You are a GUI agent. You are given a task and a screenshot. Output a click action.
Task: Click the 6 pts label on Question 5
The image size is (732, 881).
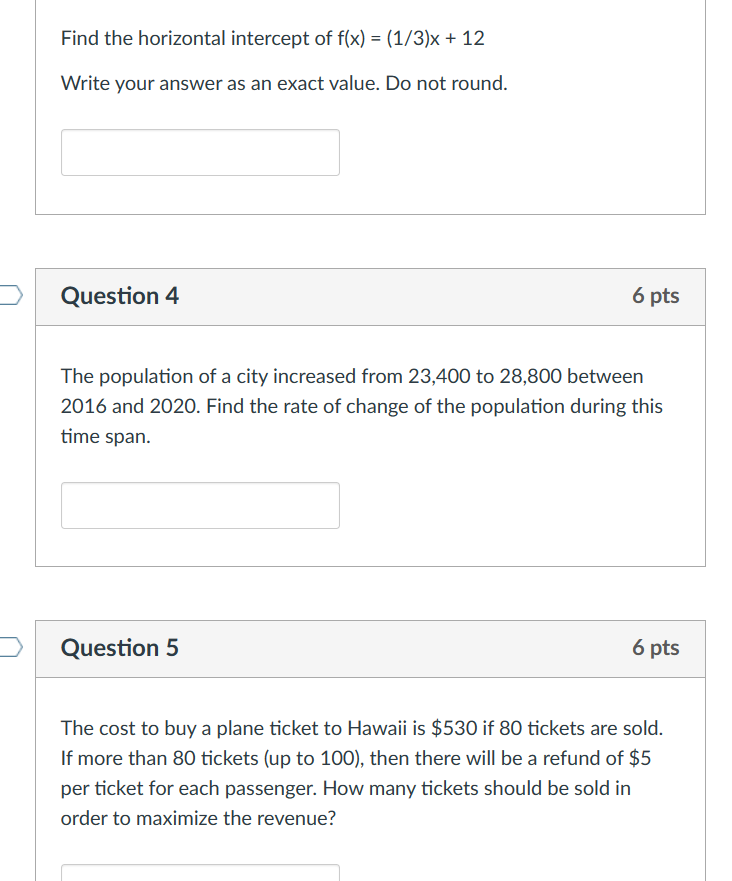click(657, 648)
